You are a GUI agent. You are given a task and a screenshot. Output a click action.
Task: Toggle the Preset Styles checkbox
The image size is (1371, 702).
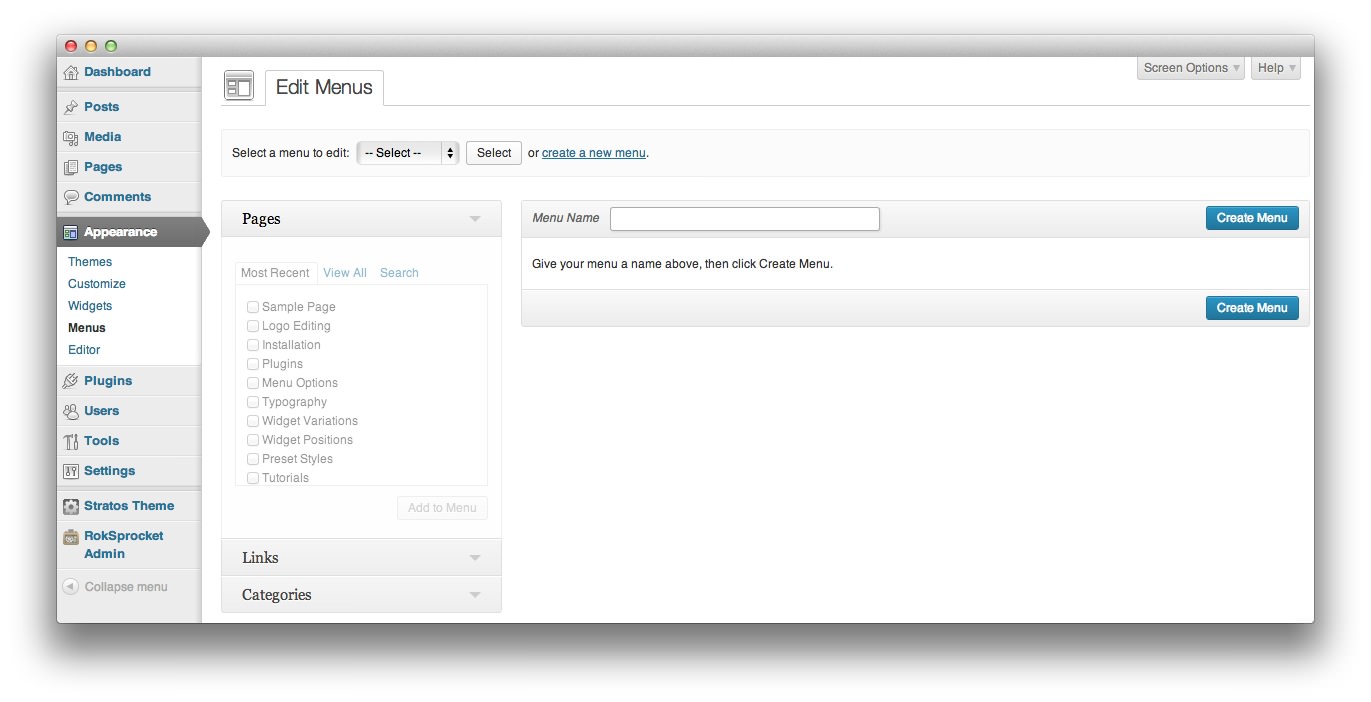pyautogui.click(x=253, y=459)
